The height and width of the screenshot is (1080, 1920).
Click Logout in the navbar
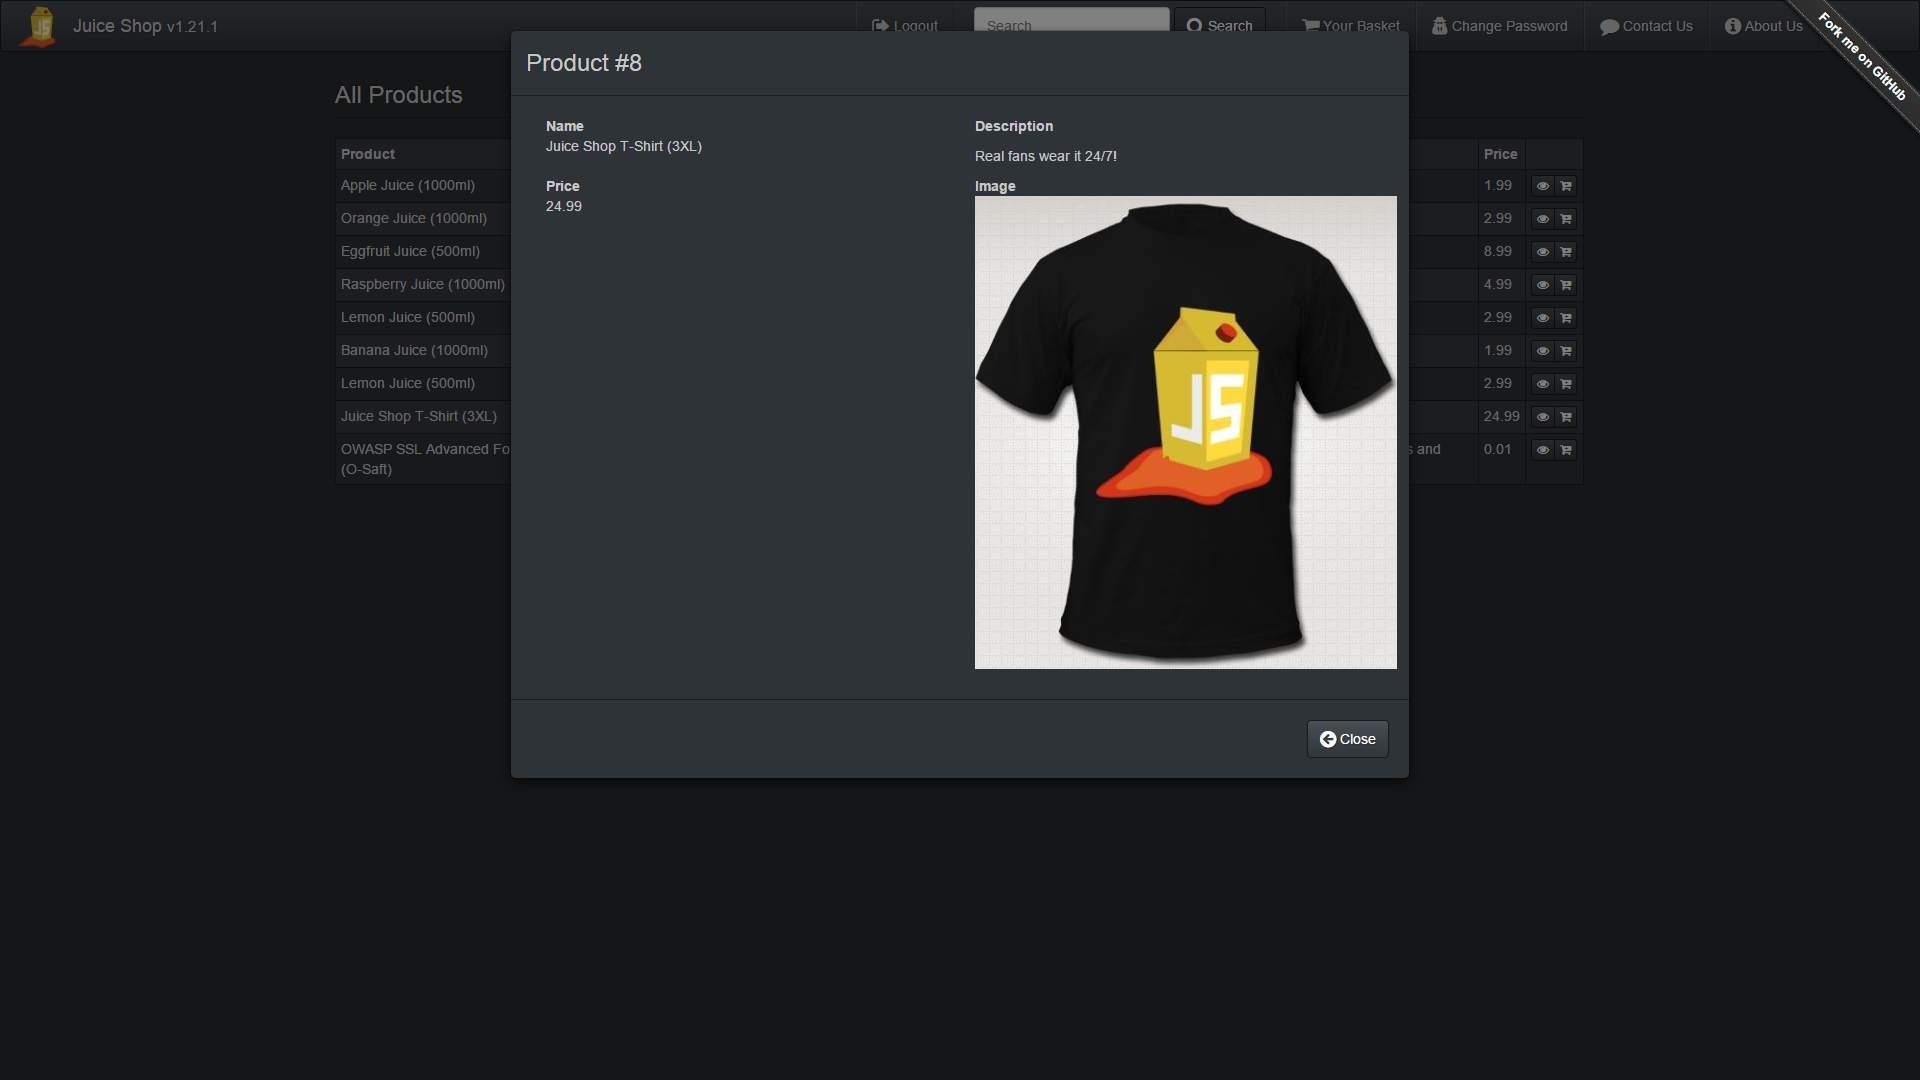905,26
